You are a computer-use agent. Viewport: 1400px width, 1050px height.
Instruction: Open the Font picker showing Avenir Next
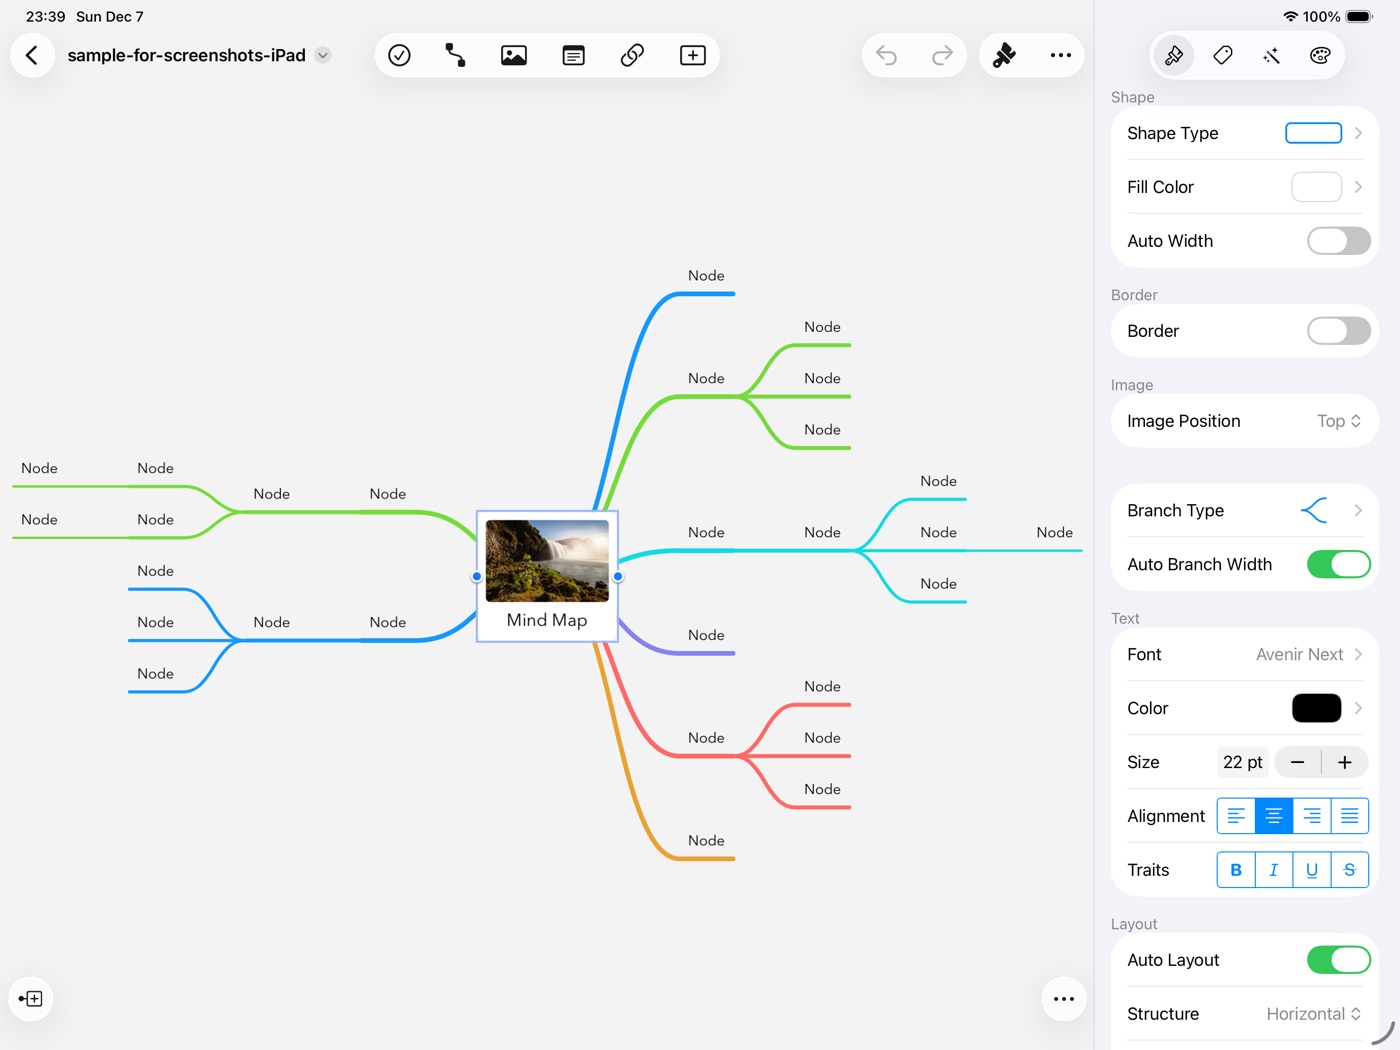coord(1244,654)
